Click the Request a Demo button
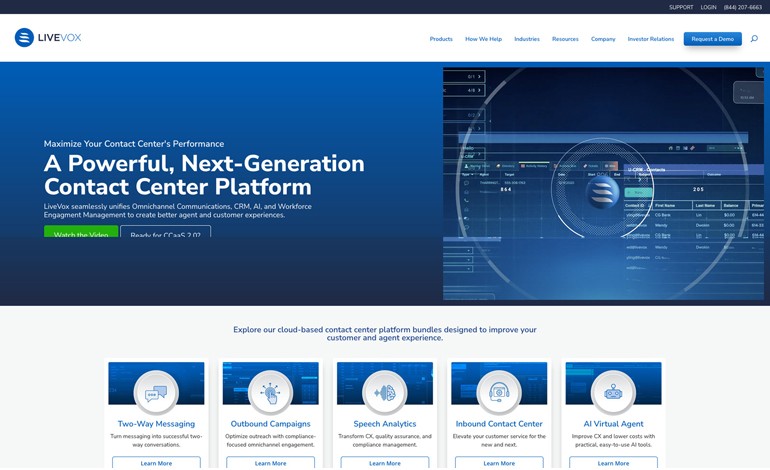The width and height of the screenshot is (770, 470). tap(713, 39)
